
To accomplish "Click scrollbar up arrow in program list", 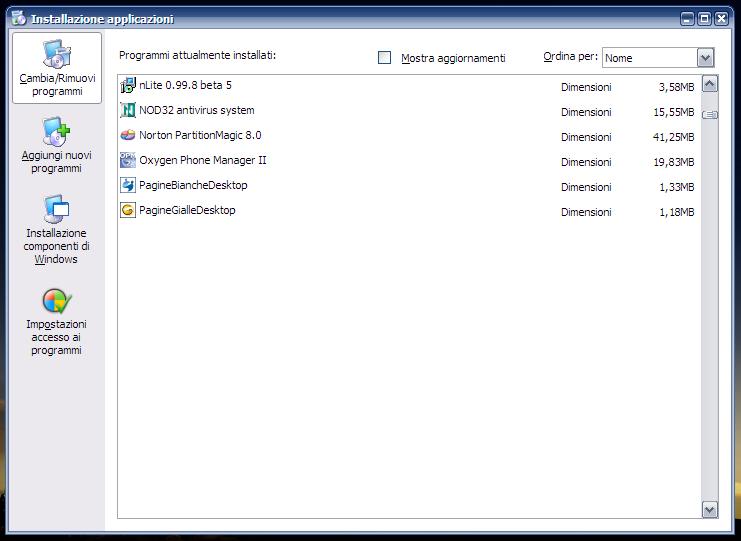I will coord(710,84).
